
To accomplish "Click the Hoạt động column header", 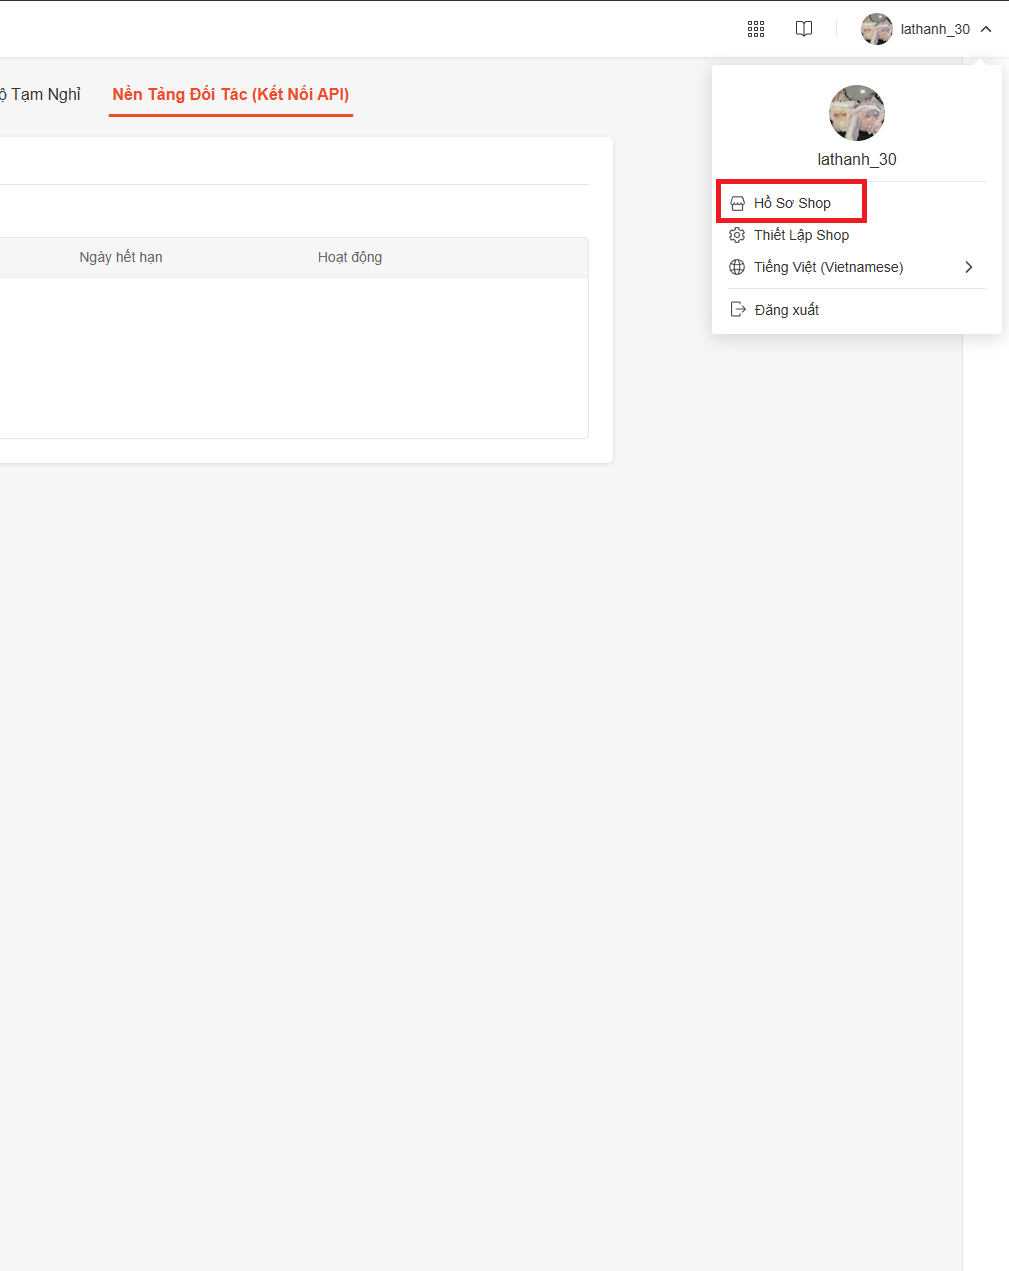I will (350, 257).
